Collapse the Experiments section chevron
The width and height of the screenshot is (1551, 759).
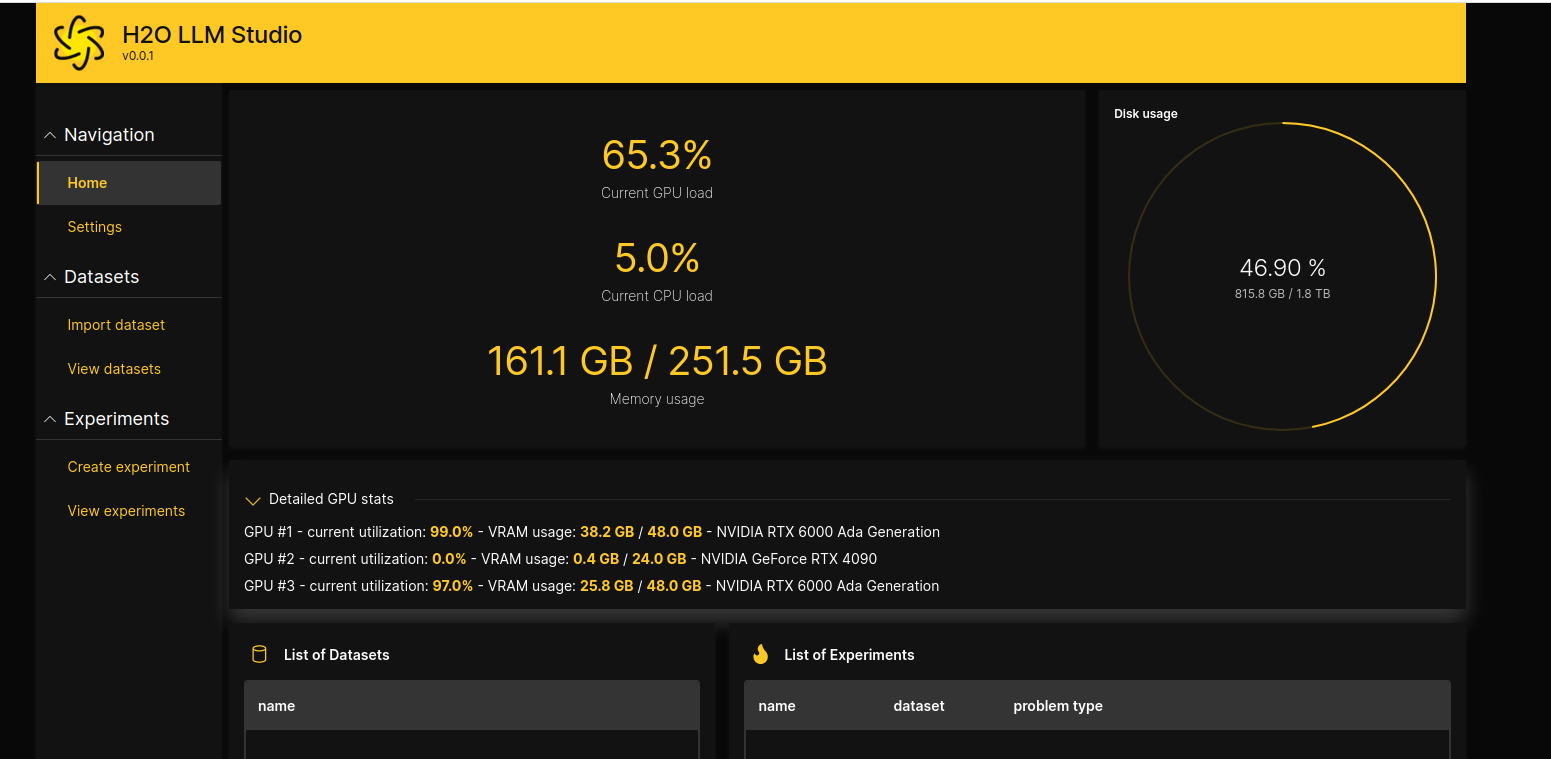point(50,419)
